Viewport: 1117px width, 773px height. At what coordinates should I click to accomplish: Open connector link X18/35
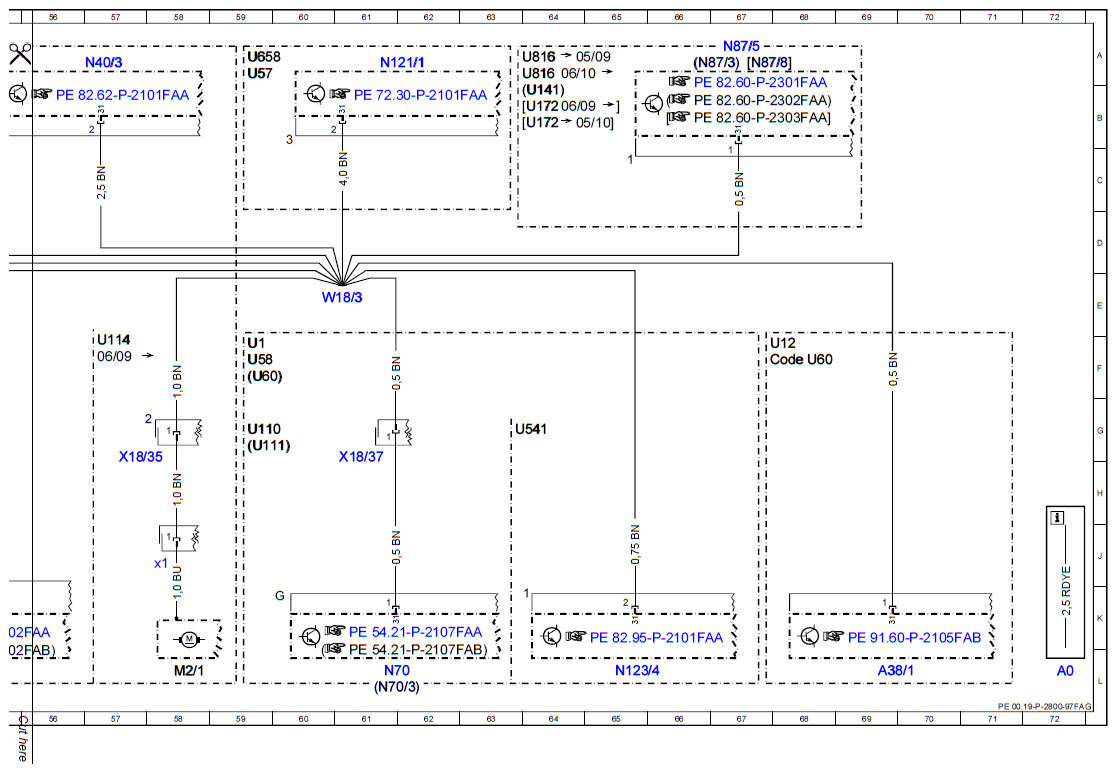tap(140, 457)
